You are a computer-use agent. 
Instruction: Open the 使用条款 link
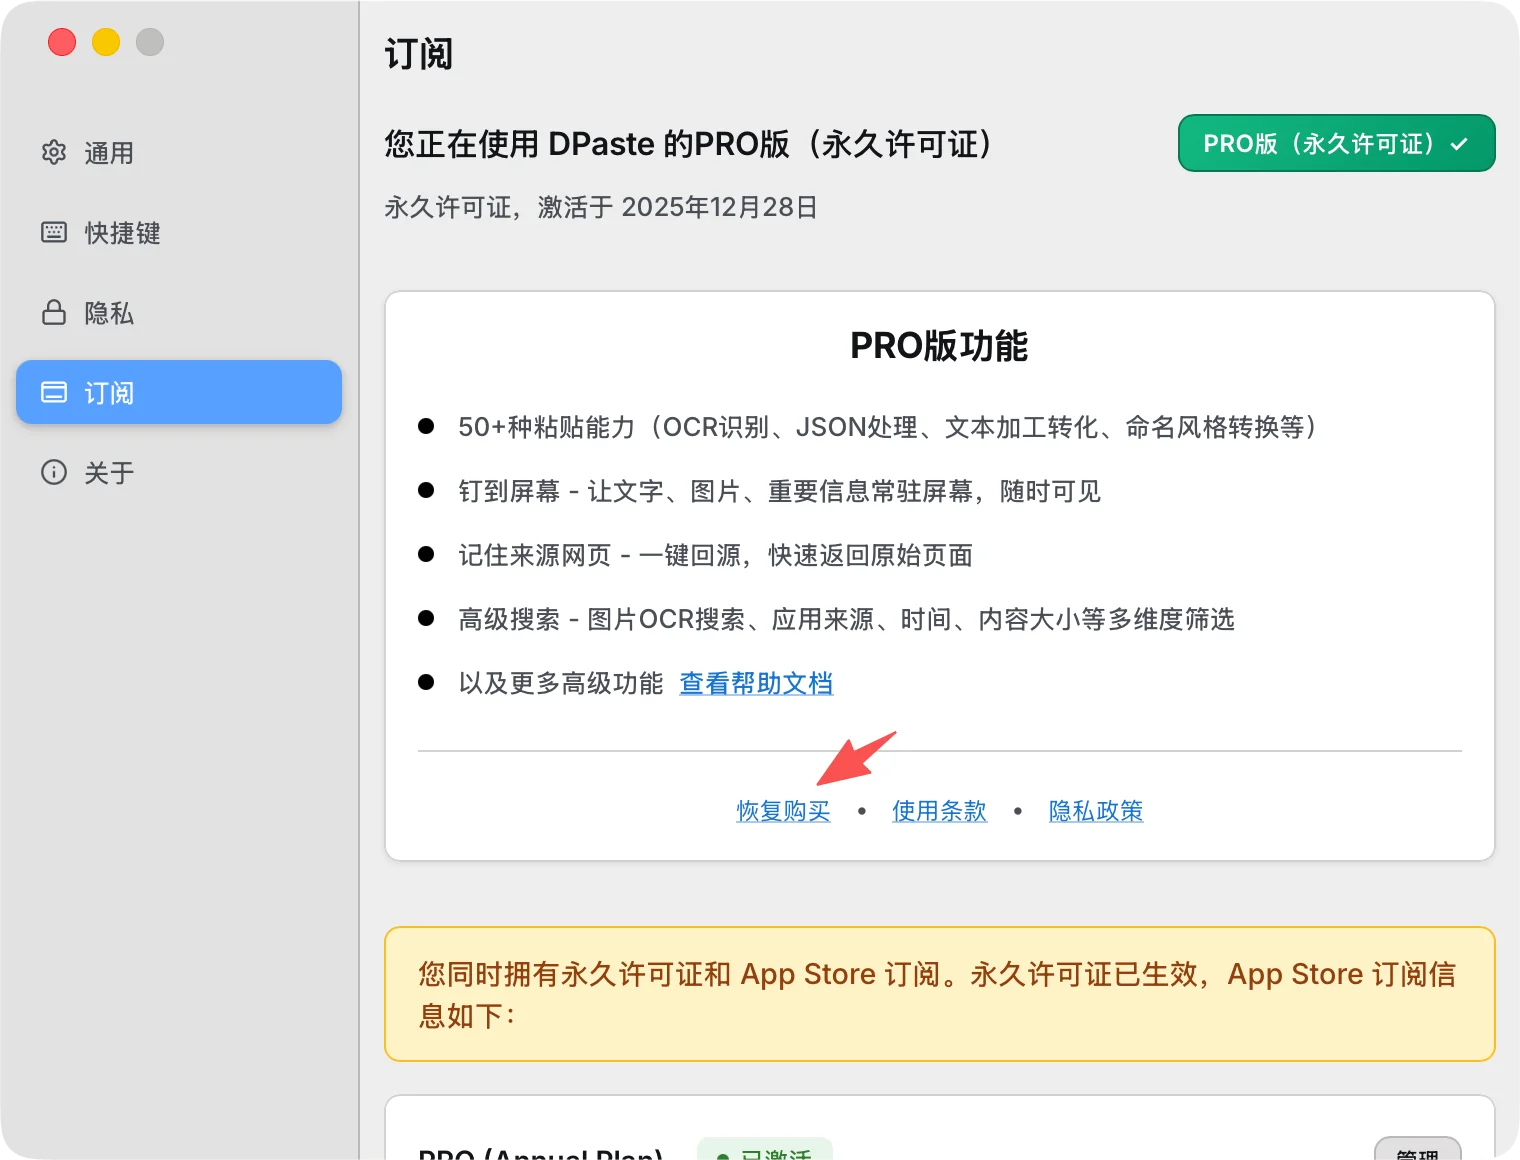(939, 811)
